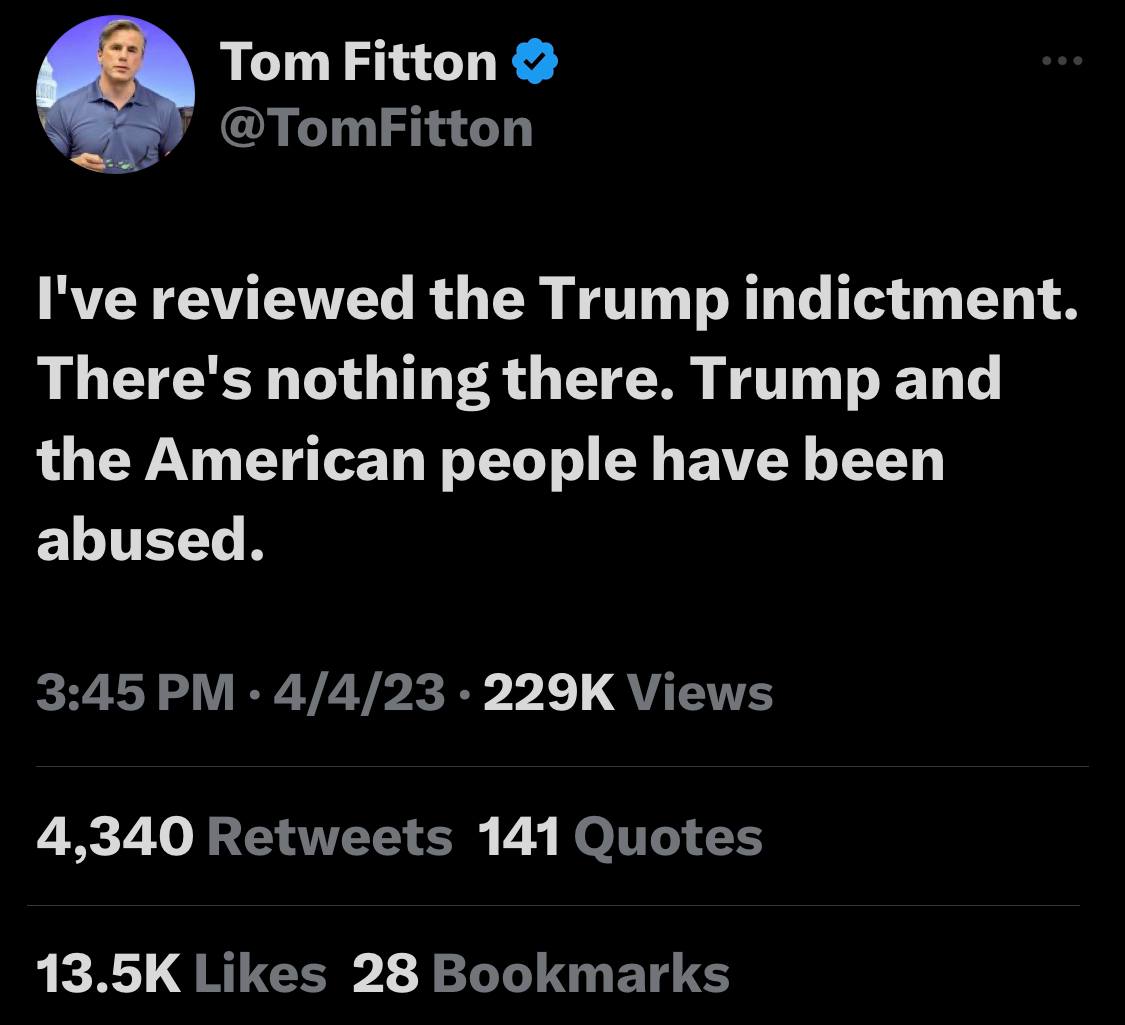Viewport: 1125px width, 1025px height.
Task: Open the three-dot more options menu
Action: click(1061, 62)
